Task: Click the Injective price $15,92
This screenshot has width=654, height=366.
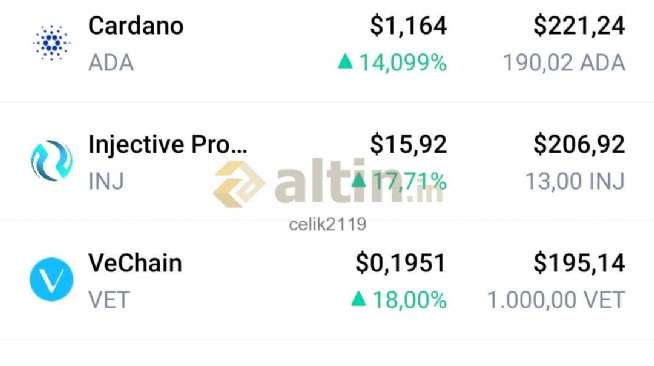Action: coord(408,145)
